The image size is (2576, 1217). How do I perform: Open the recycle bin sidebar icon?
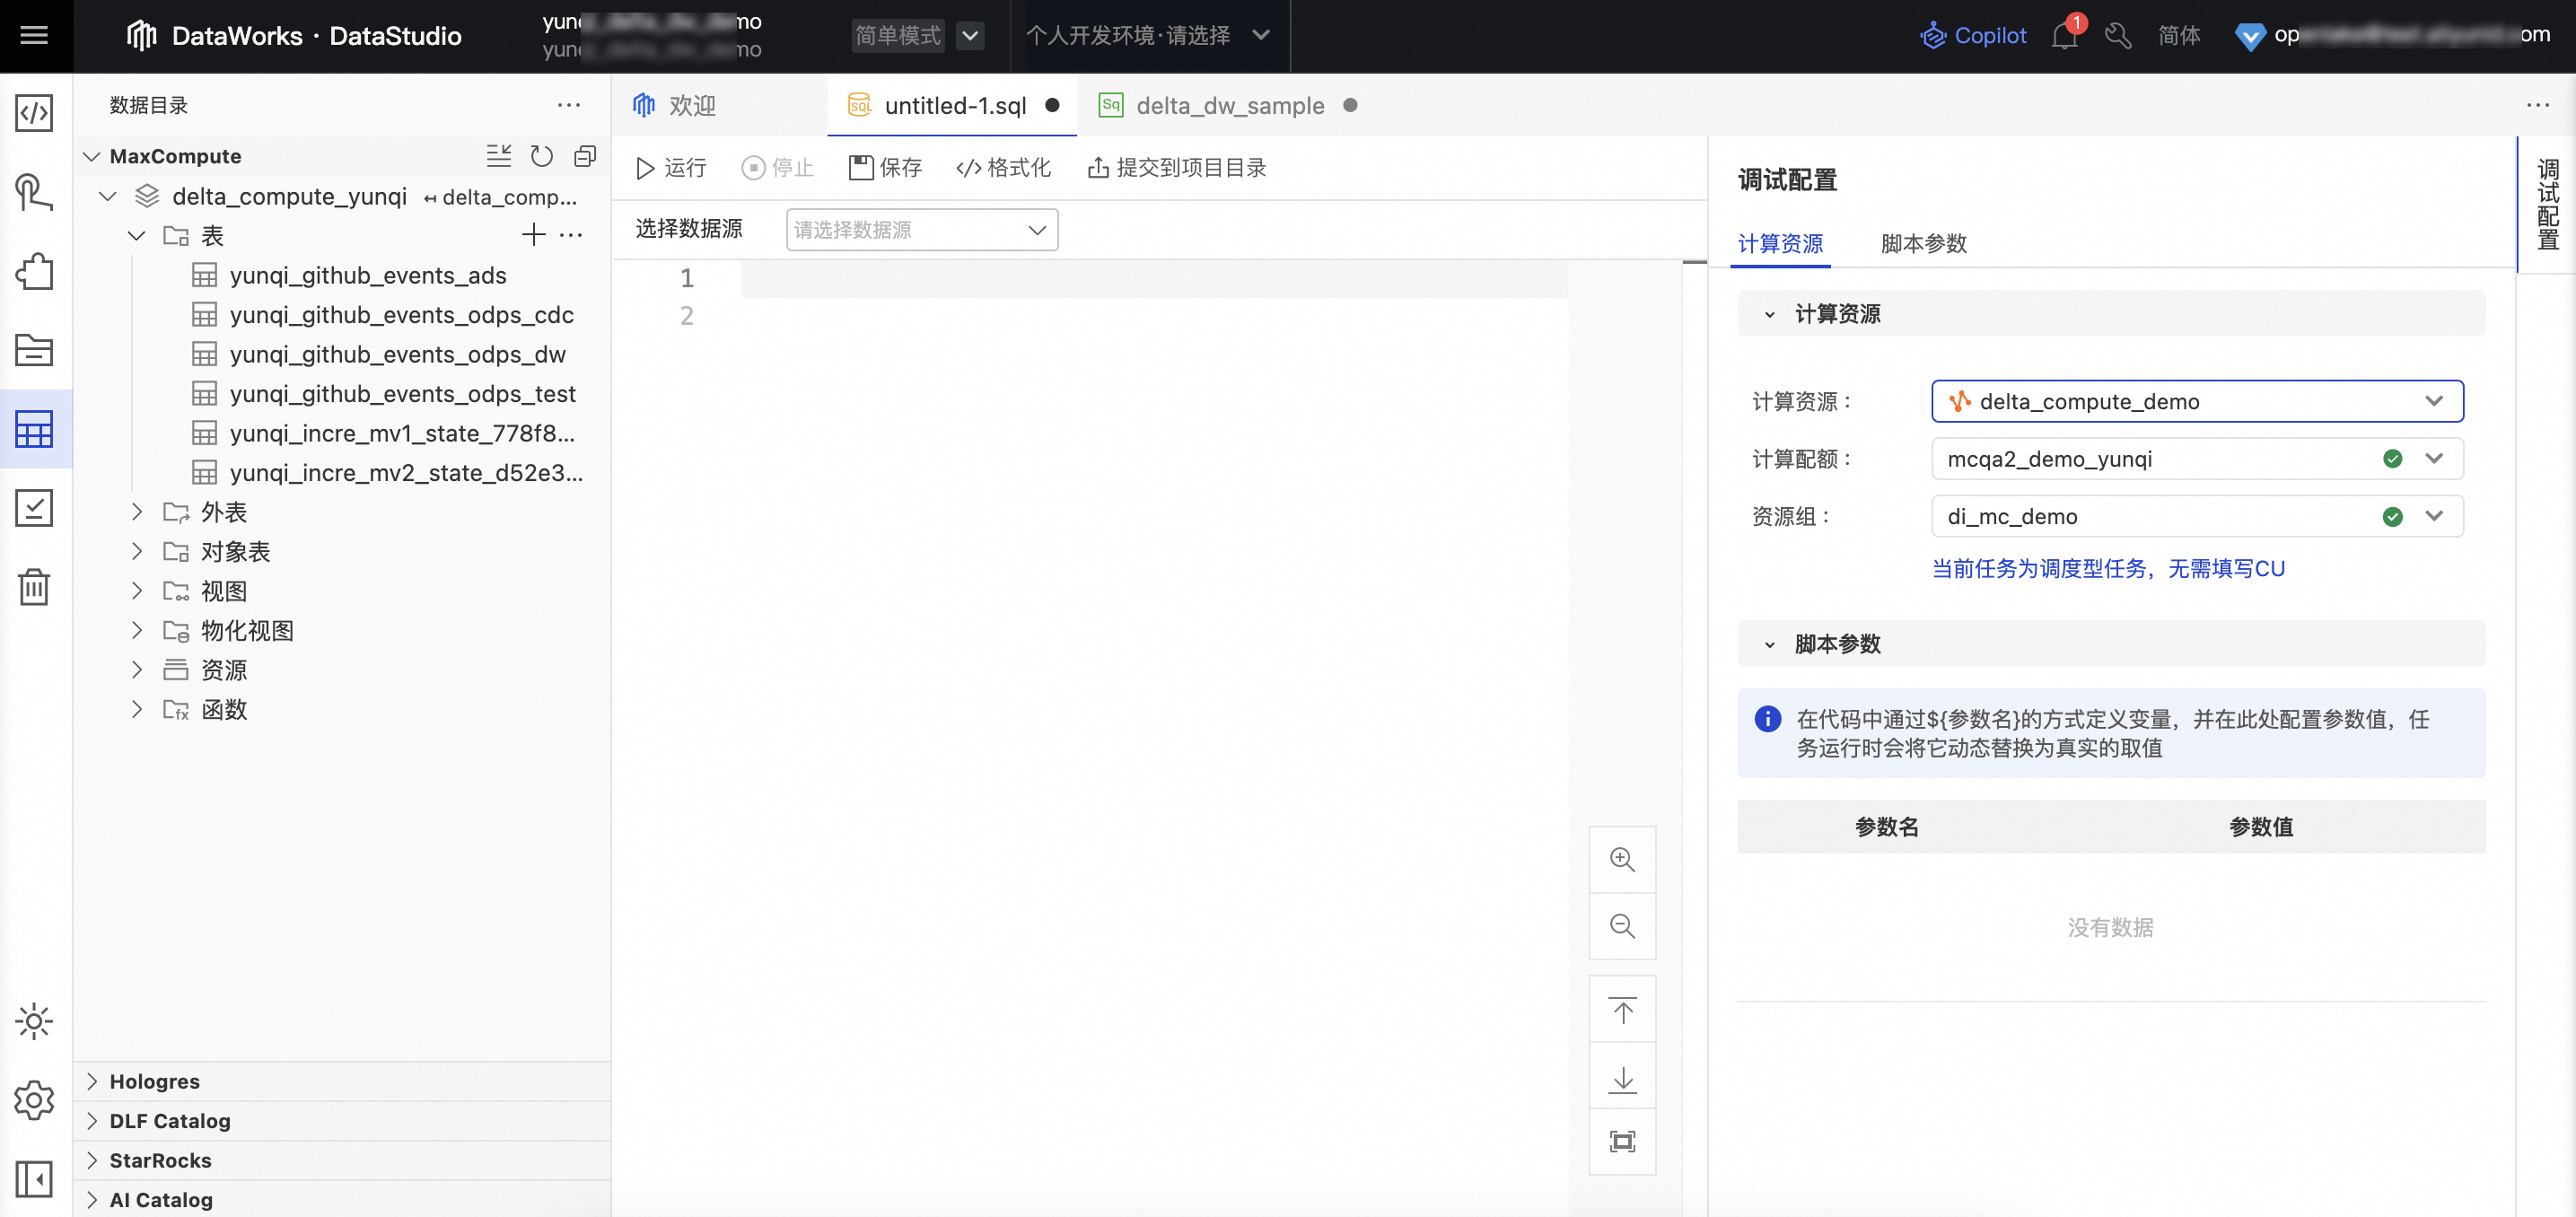click(x=34, y=587)
